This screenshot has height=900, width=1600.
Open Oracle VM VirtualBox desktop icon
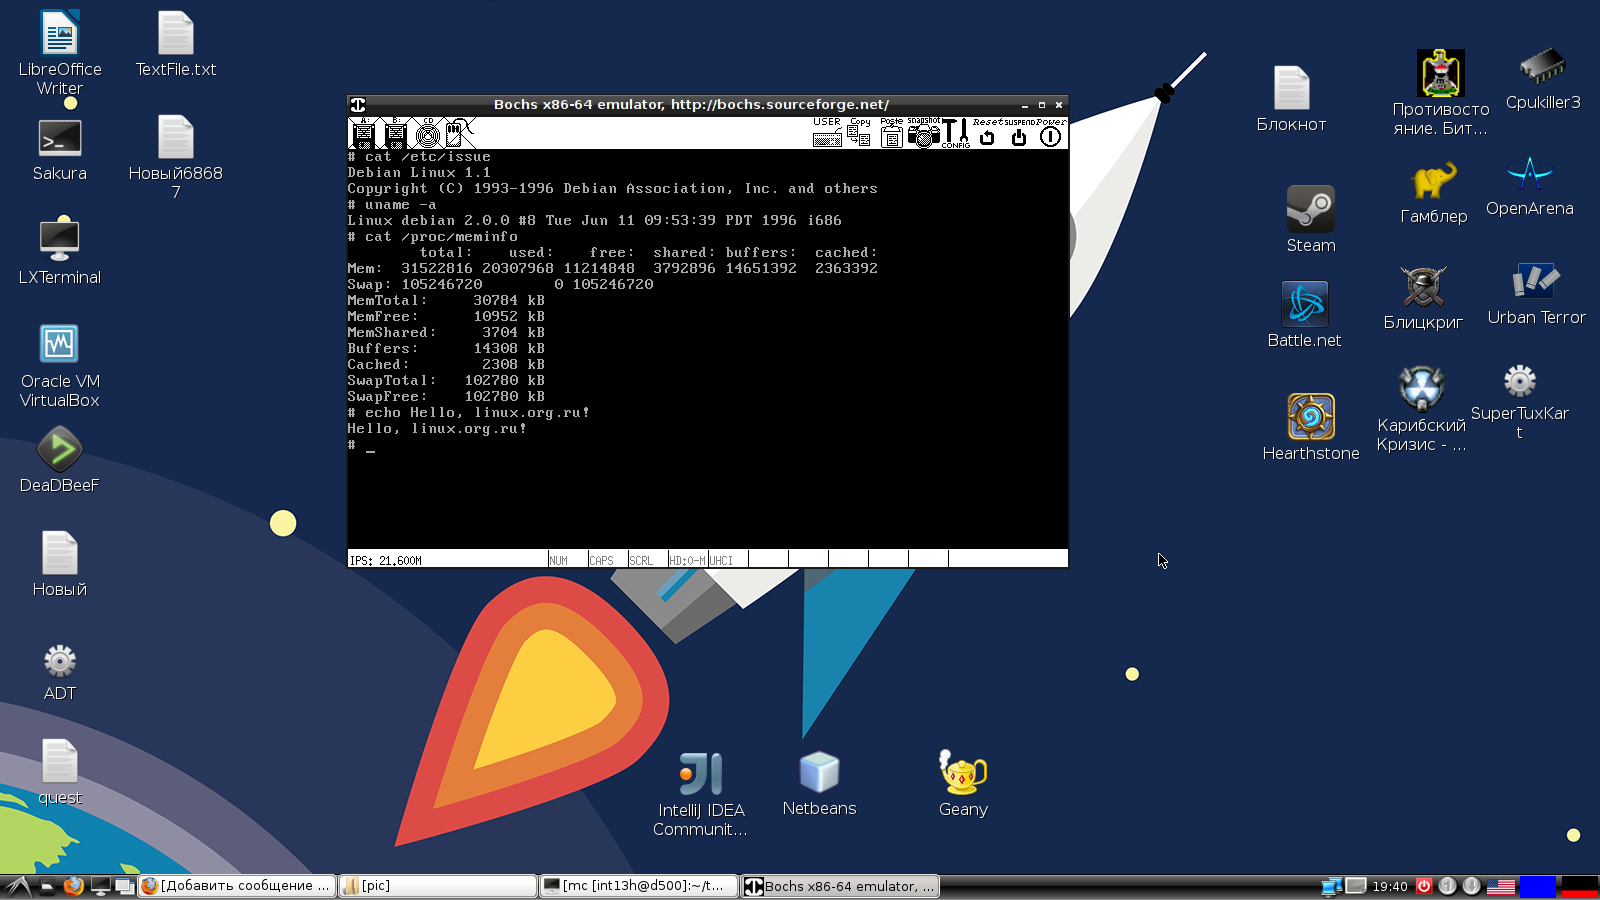(x=60, y=366)
